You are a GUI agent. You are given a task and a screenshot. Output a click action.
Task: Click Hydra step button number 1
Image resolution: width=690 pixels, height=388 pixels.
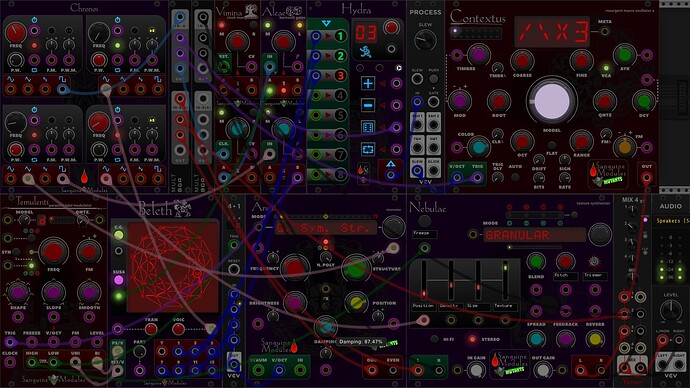(x=340, y=36)
